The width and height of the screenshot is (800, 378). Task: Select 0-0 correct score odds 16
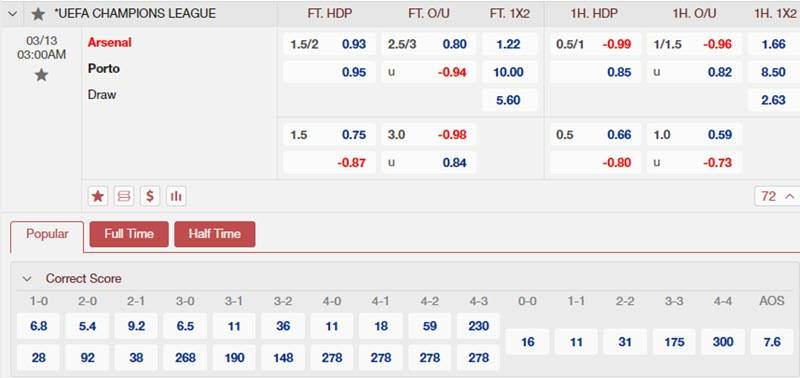528,342
